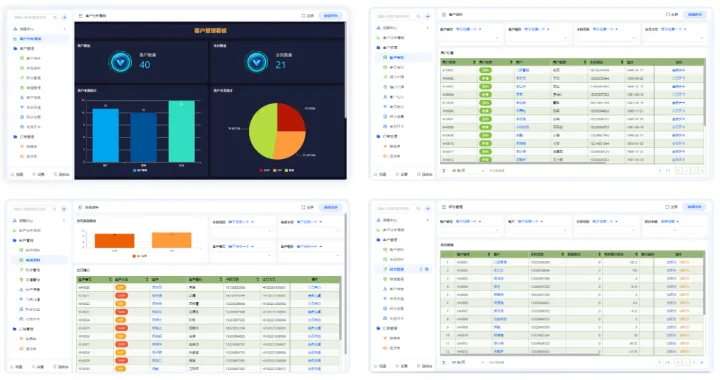Image resolution: width=720 pixels, height=380 pixels.
Task: Expand the 流程中心 chevron in the dashboard sidebar
Action: 64,29
